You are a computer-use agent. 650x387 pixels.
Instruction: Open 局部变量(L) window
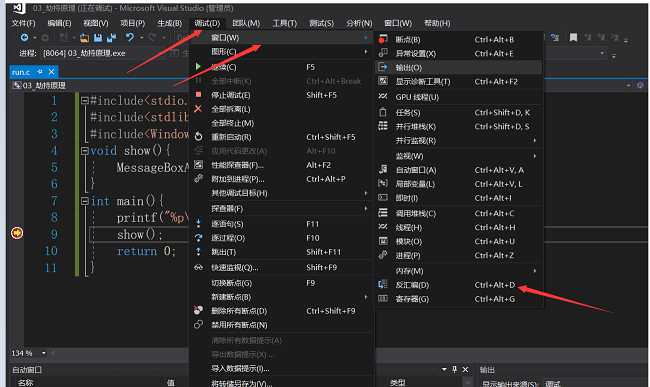click(x=459, y=184)
